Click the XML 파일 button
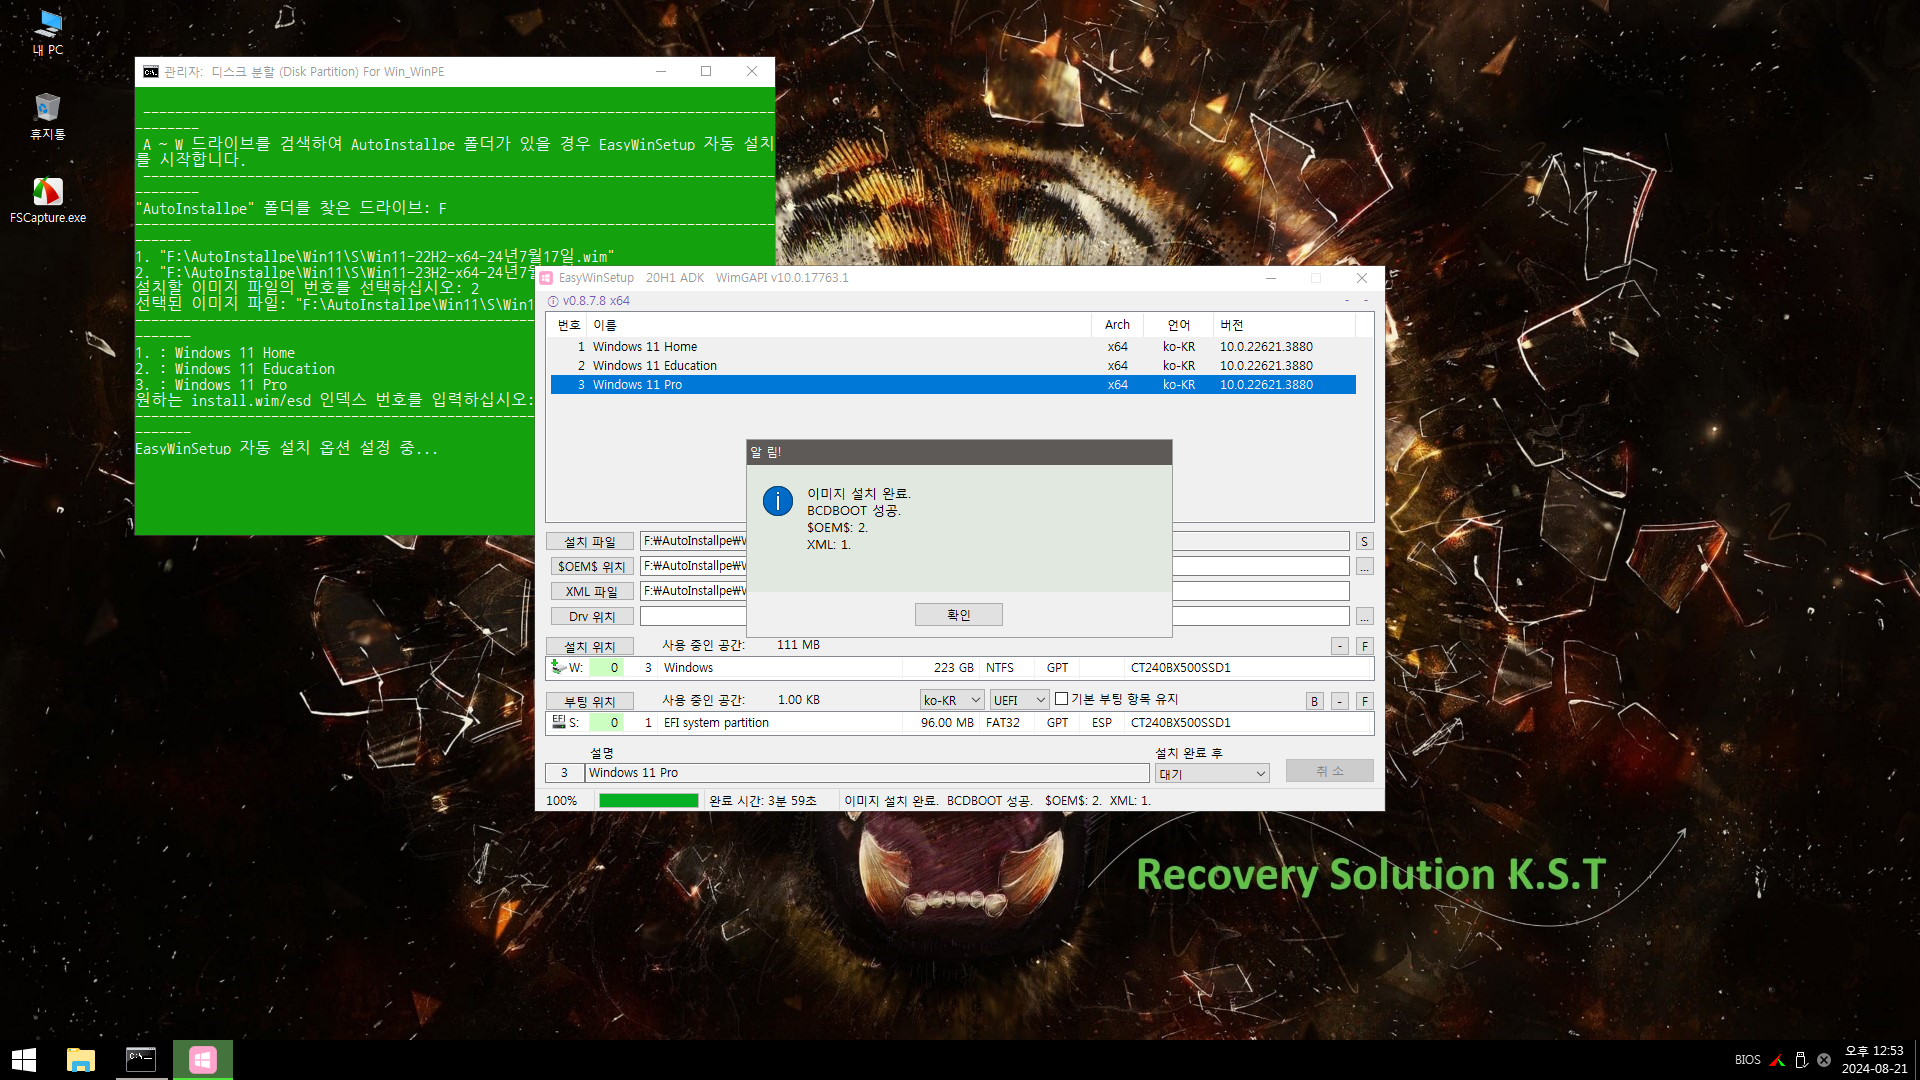Screen dimensions: 1920x1080 click(x=590, y=591)
